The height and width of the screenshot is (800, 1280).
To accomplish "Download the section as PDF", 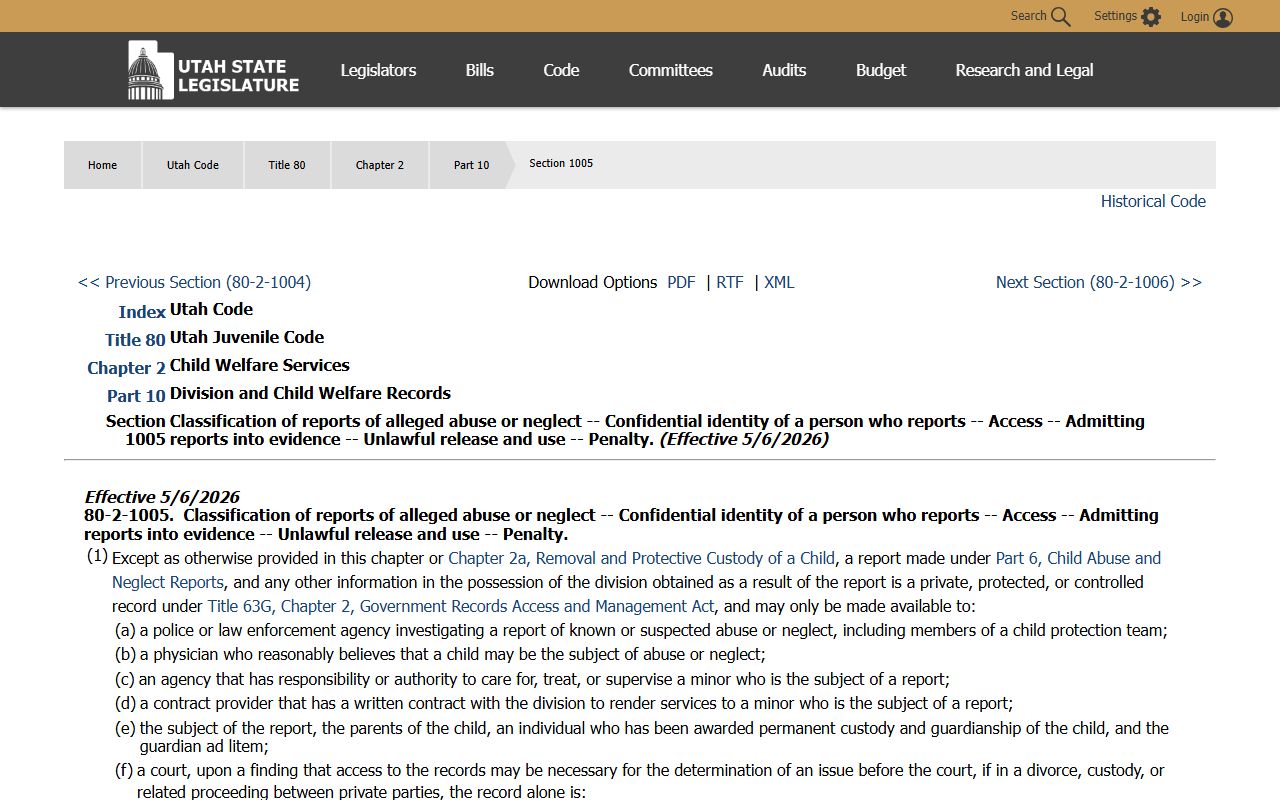I will pyautogui.click(x=681, y=282).
